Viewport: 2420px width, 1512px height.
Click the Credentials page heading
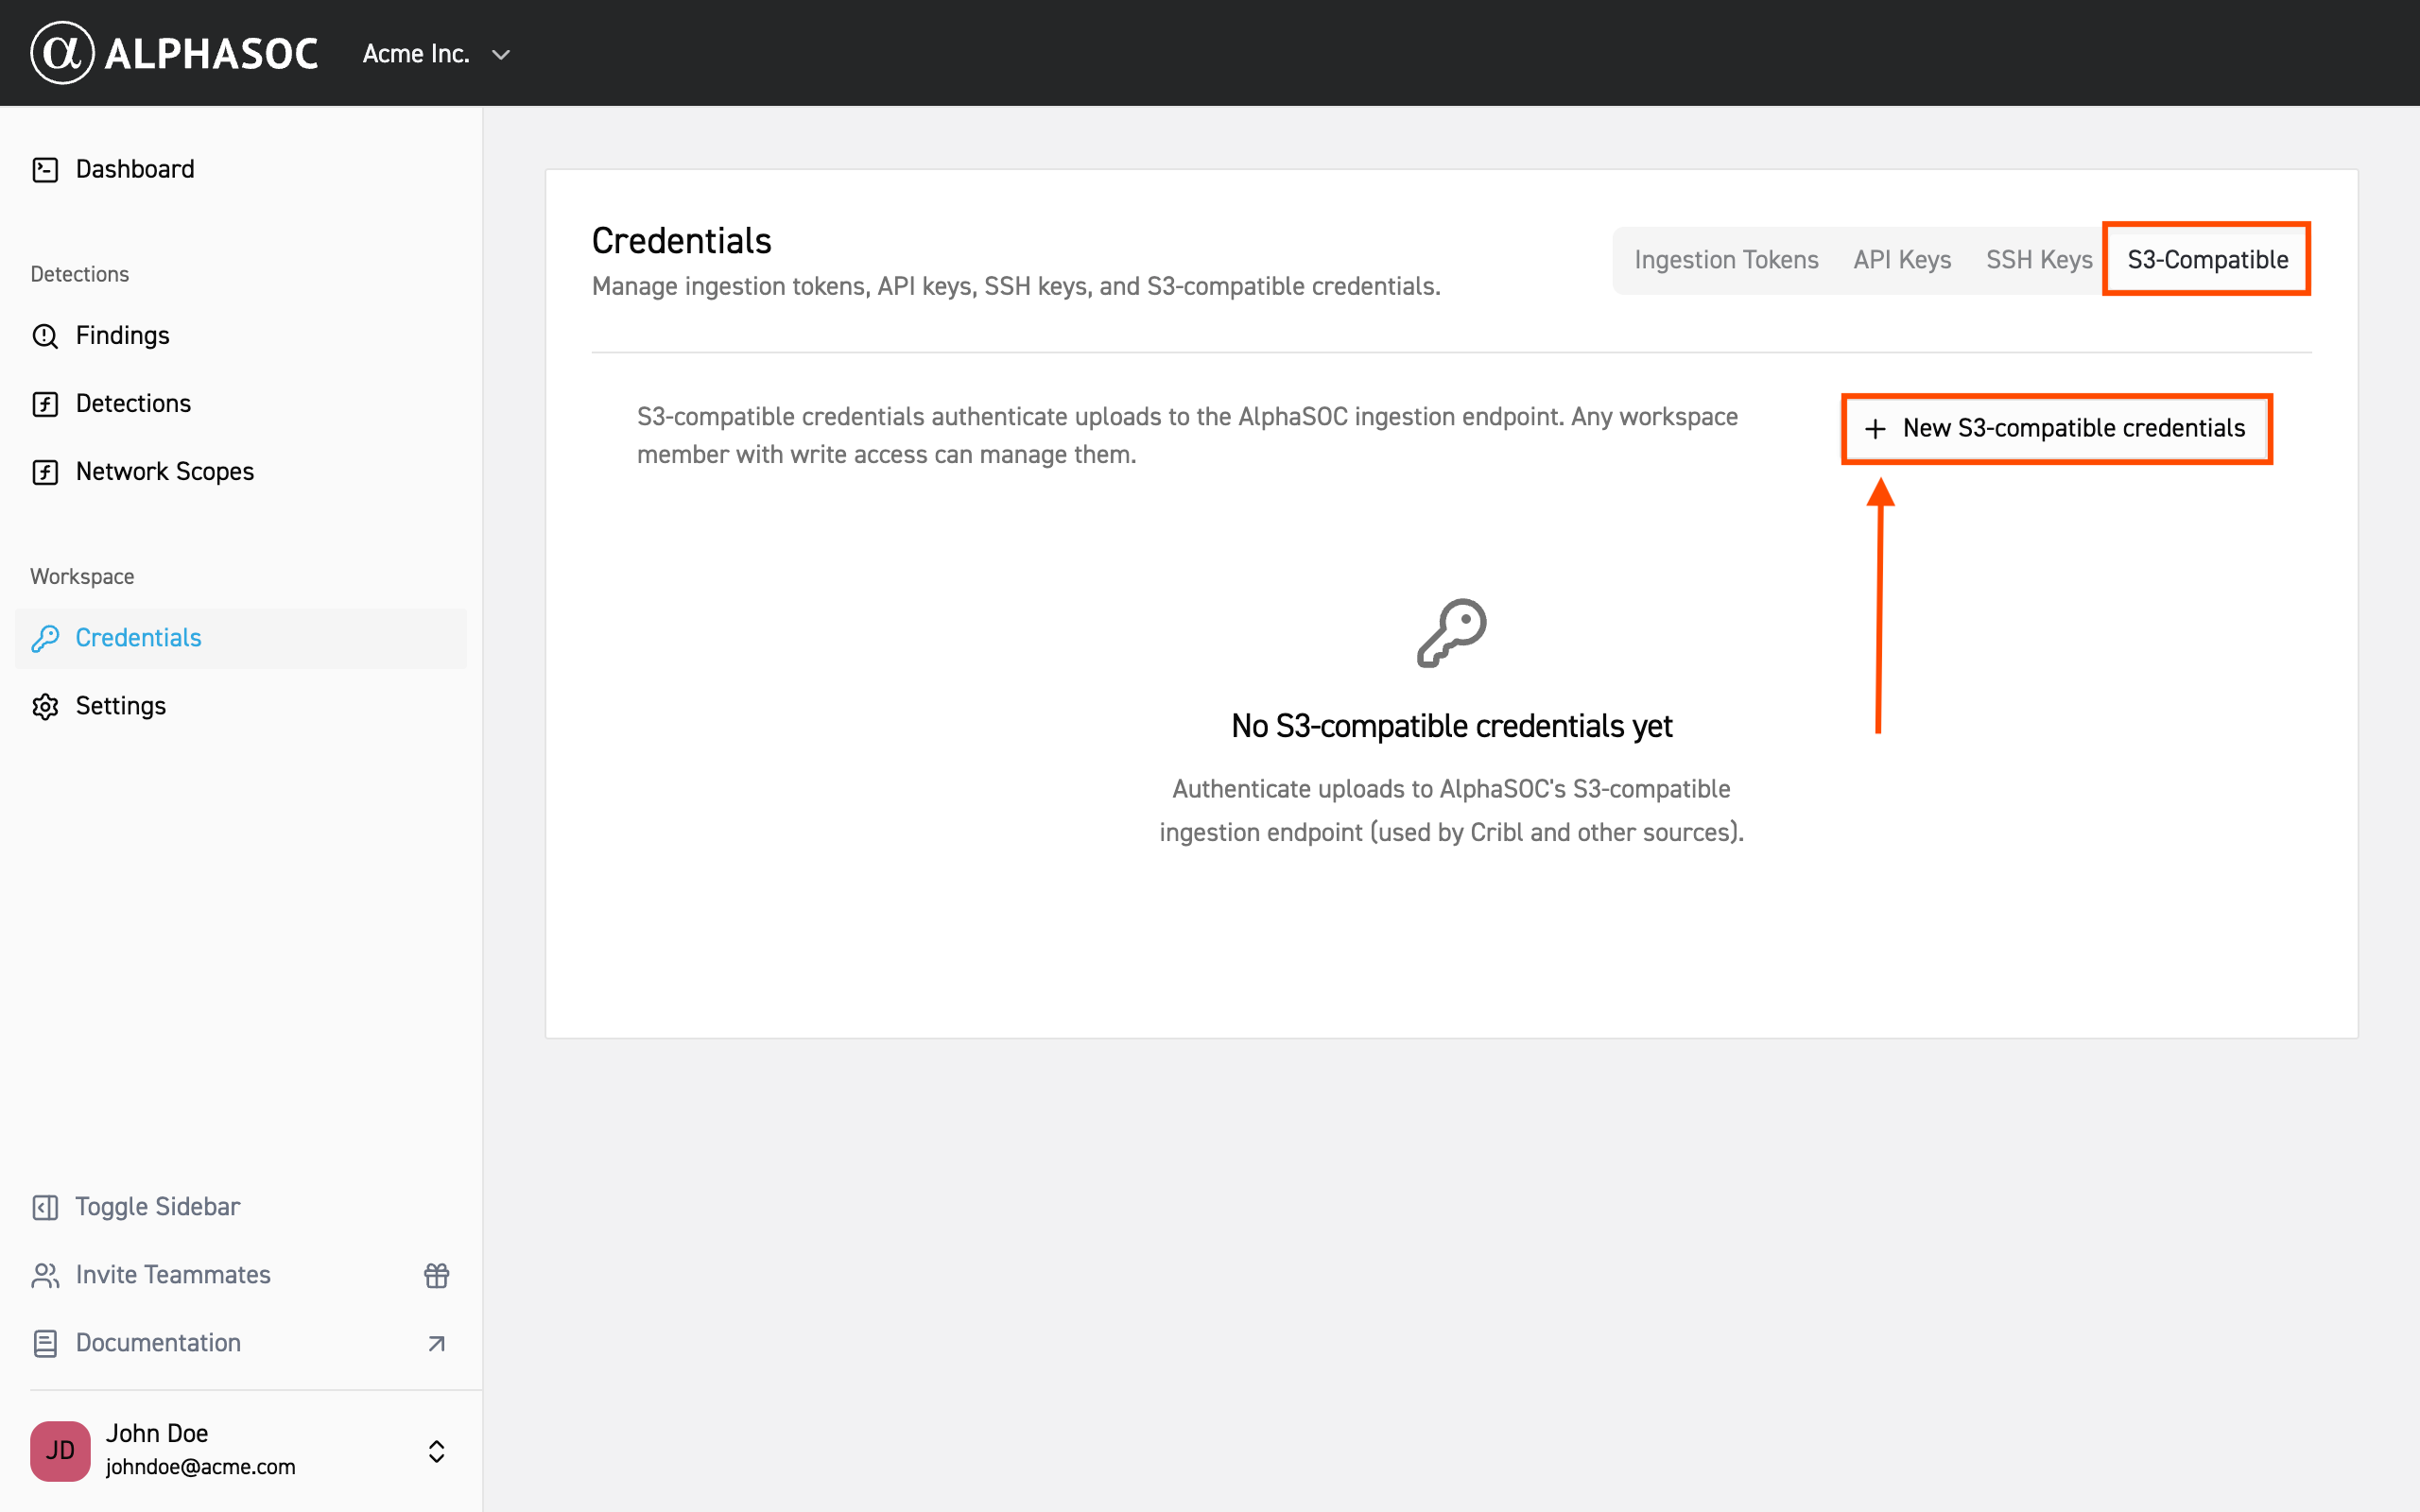682,241
